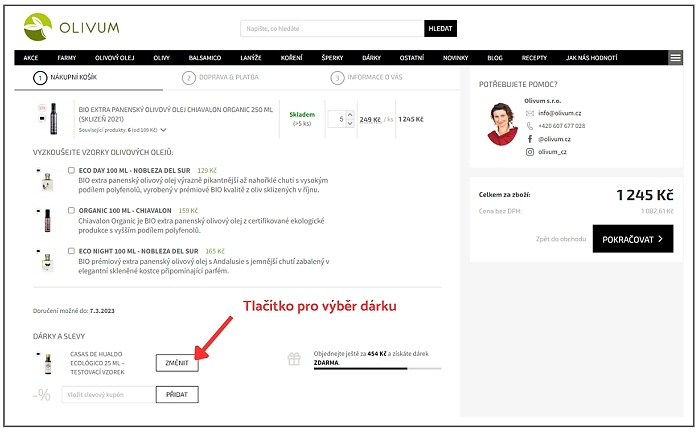Click the Zpět do obchodu link

tap(561, 239)
